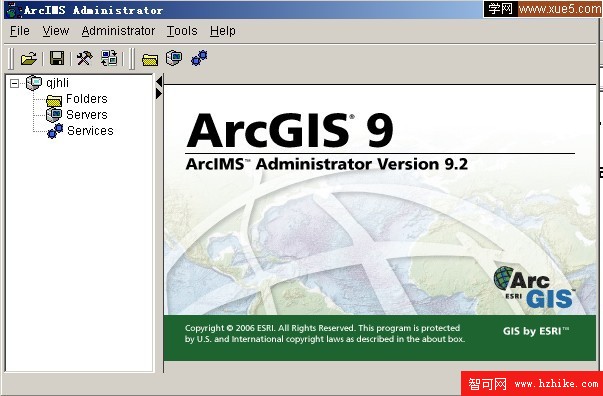Click the Servers monitor toolbar icon
Viewport: 603px width, 396px height.
[x=174, y=58]
